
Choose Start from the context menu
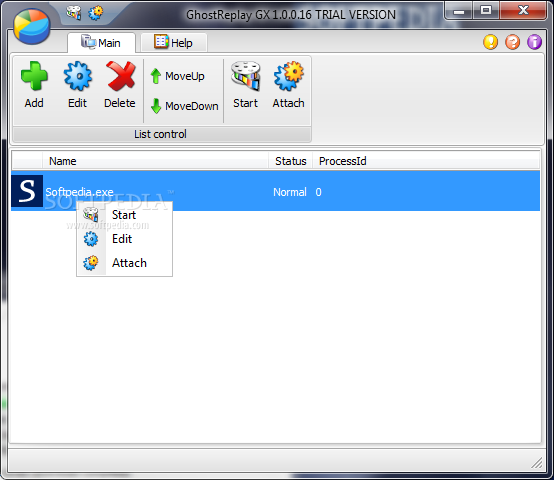pos(124,215)
